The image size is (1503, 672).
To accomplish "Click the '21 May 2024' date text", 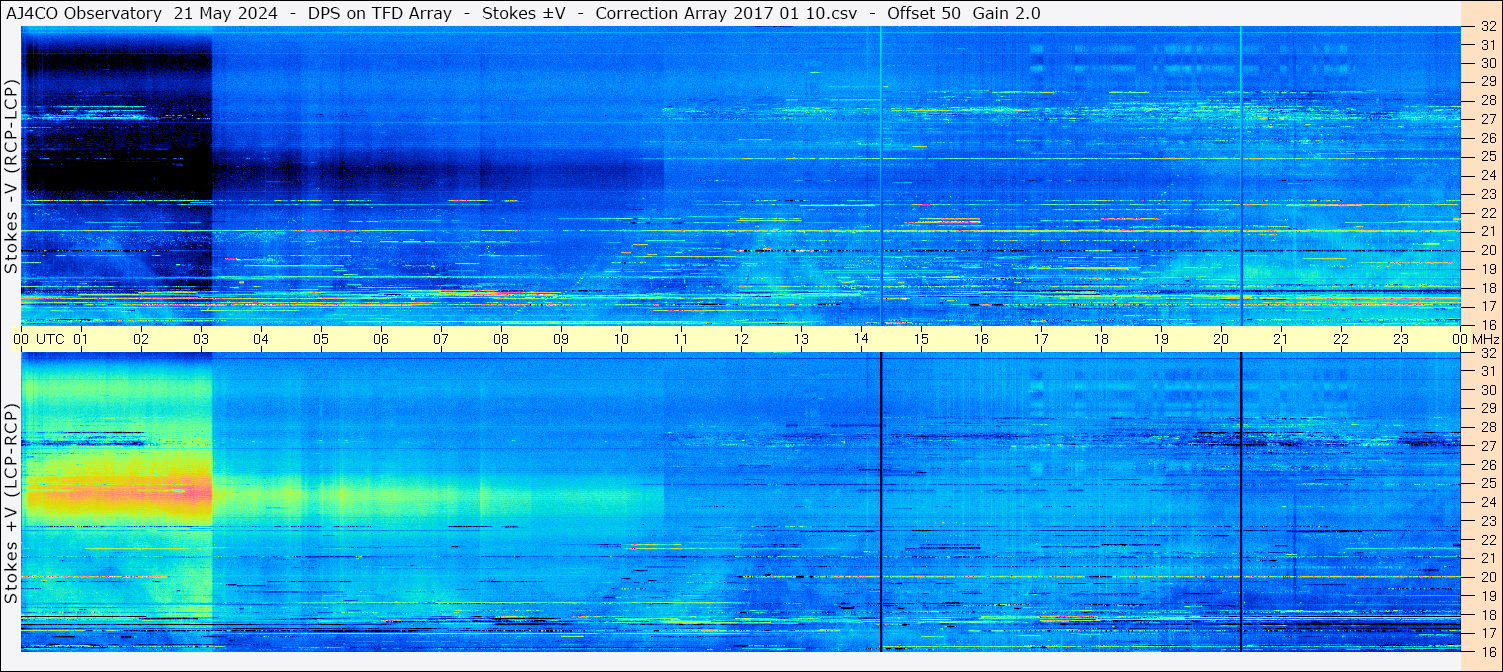I will click(x=225, y=14).
